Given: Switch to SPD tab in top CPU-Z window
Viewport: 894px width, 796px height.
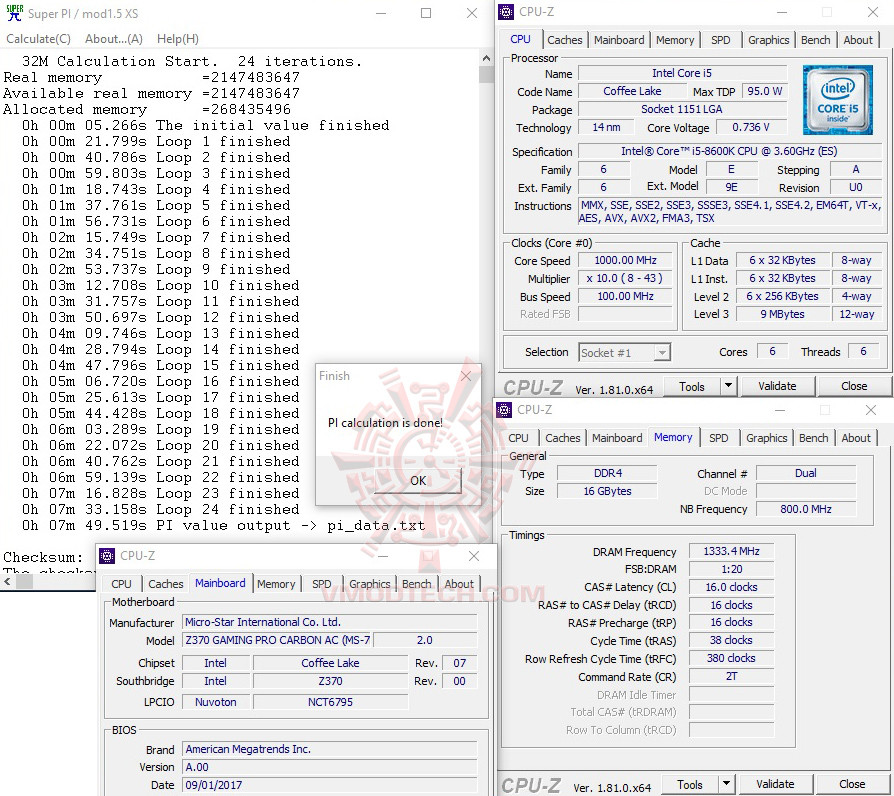Looking at the screenshot, I should (x=720, y=40).
